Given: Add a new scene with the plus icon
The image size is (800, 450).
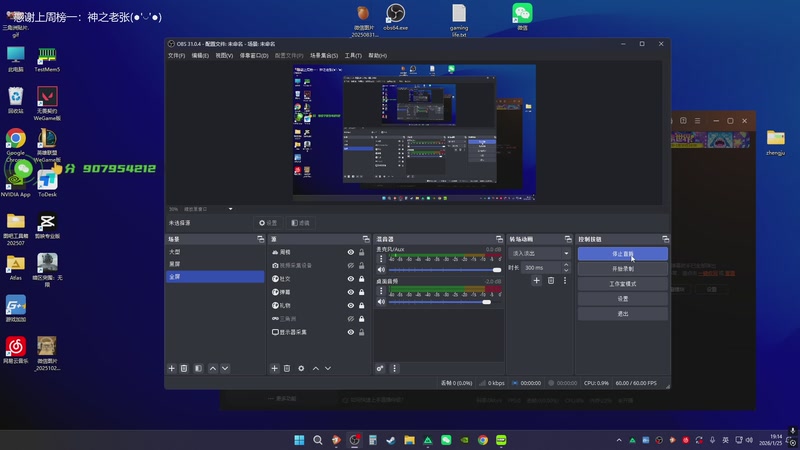Looking at the screenshot, I should coord(171,368).
